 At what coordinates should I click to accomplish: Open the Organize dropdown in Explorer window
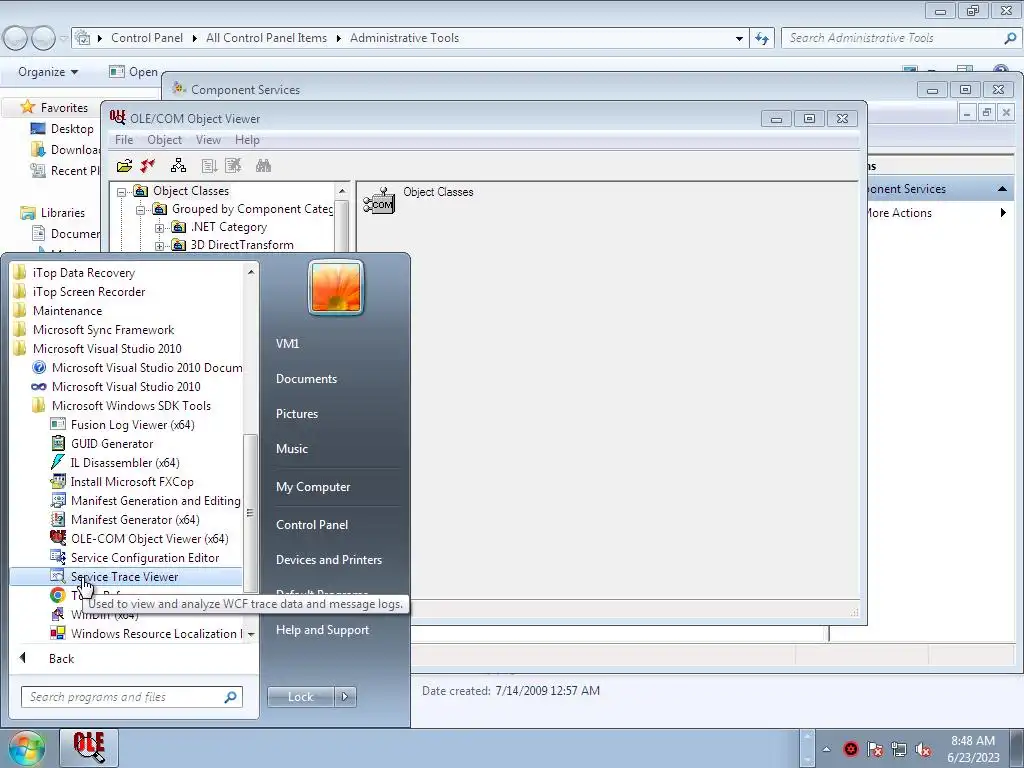48,72
